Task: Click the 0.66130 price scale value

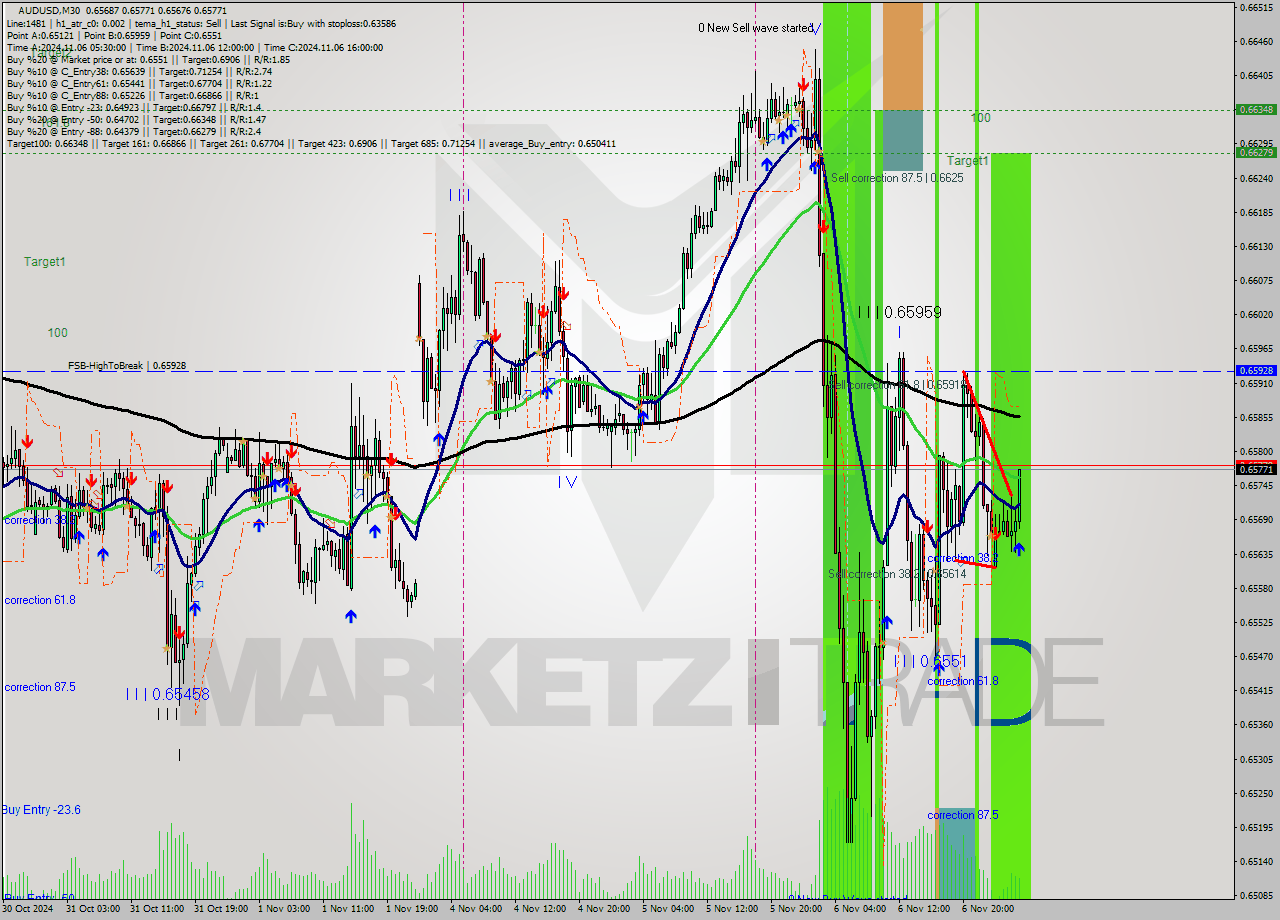Action: click(x=1256, y=246)
